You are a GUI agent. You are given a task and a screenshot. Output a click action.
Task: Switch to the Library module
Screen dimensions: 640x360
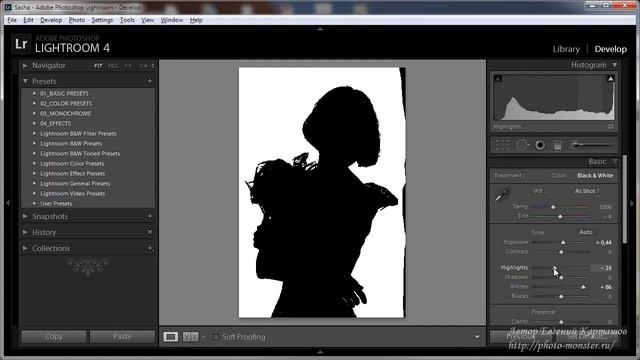pyautogui.click(x=566, y=49)
